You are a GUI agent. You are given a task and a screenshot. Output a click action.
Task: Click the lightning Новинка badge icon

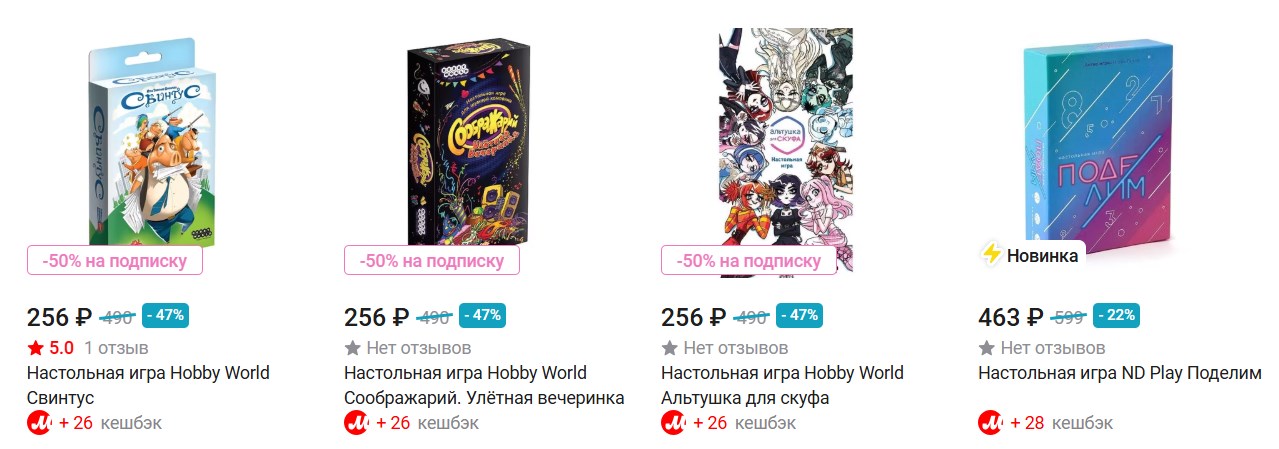tap(992, 255)
